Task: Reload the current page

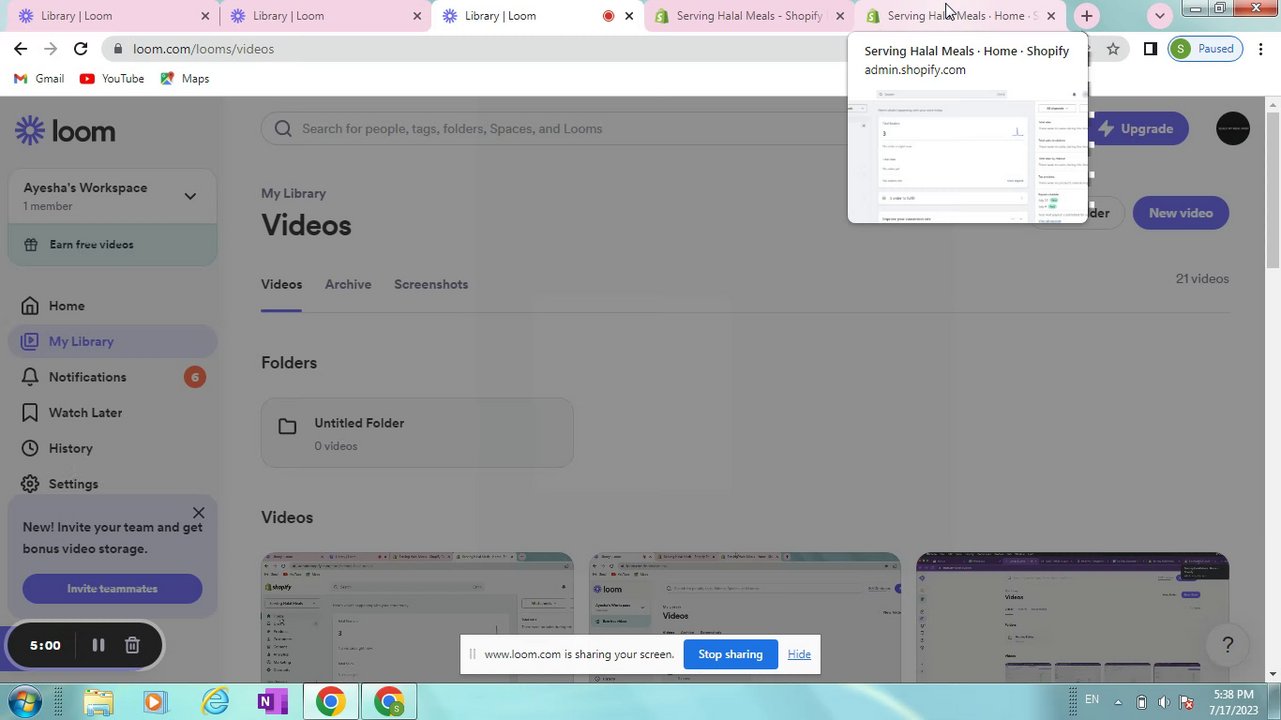Action: point(81,48)
